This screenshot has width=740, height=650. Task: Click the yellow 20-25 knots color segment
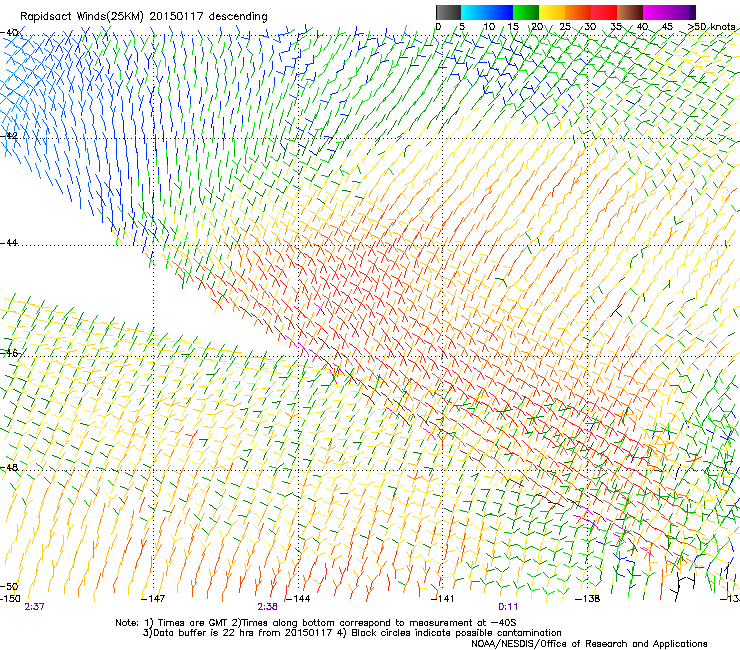pos(552,12)
